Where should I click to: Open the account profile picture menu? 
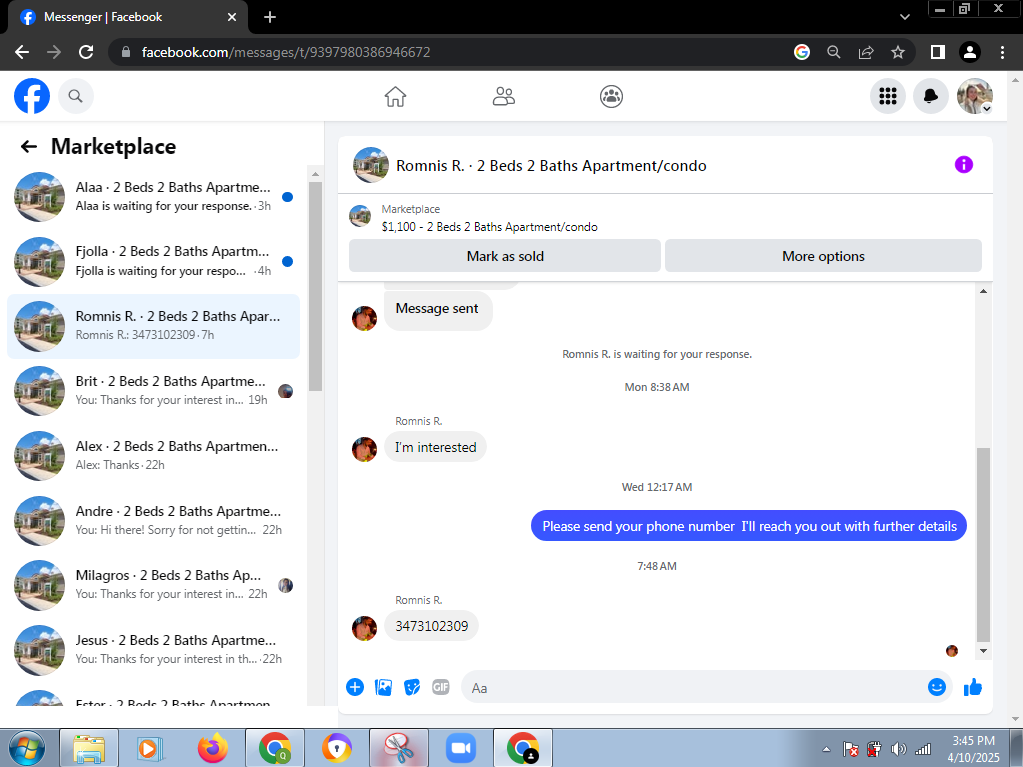974,96
